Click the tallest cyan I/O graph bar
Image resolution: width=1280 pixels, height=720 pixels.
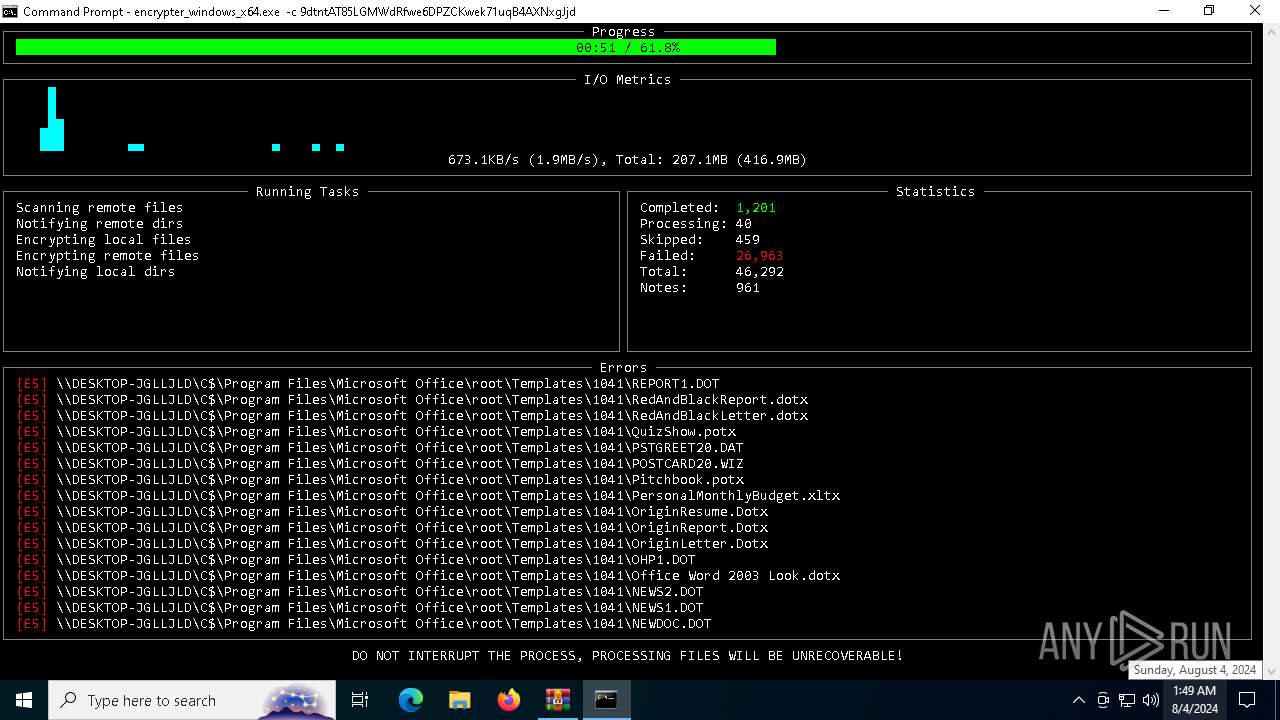(x=52, y=119)
